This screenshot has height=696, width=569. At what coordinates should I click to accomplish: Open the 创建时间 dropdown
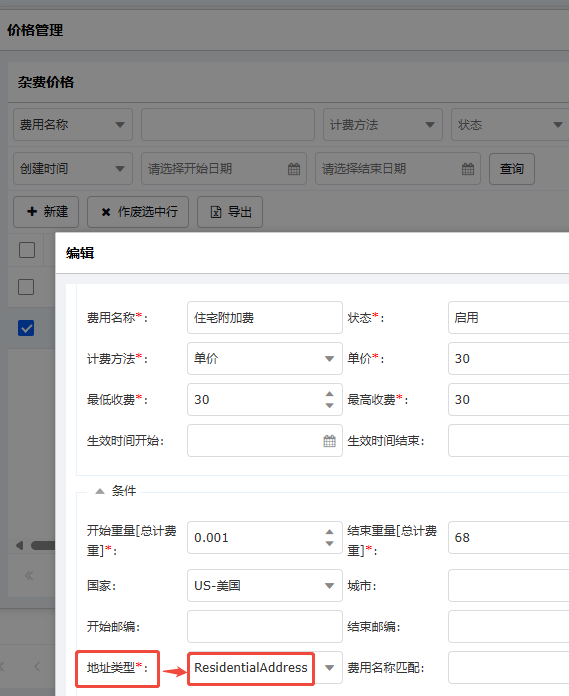73,169
